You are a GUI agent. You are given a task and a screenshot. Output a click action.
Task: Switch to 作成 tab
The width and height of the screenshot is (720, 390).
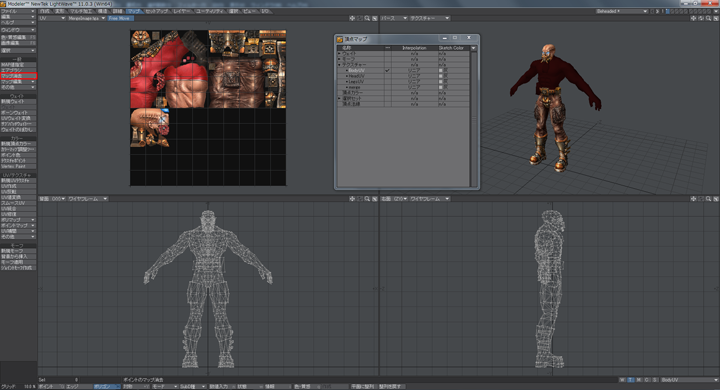tap(45, 11)
